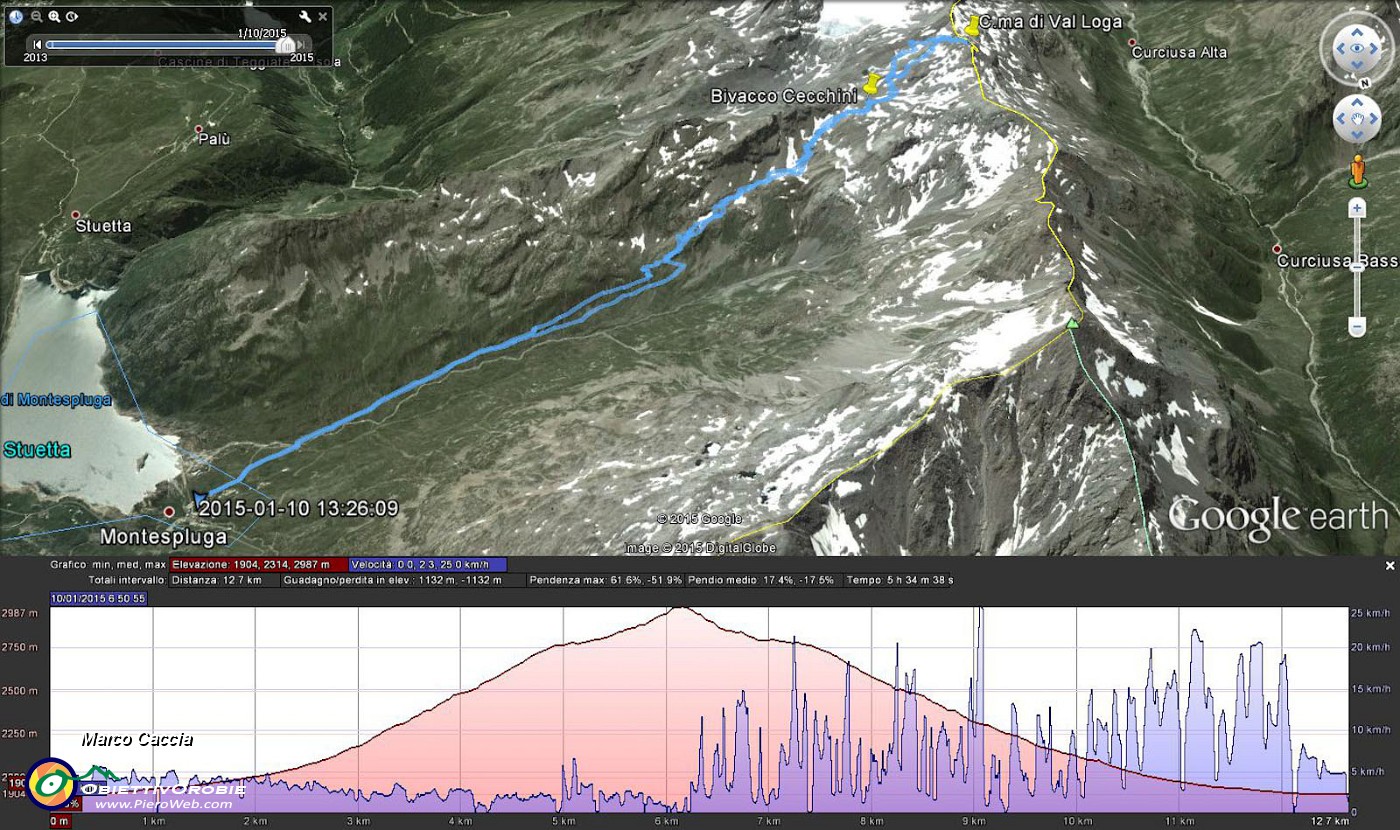Close the time slider panel

coord(322,16)
